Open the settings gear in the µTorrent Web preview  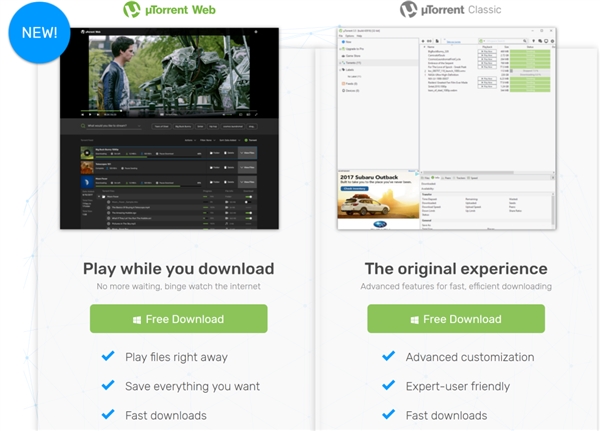256,32
